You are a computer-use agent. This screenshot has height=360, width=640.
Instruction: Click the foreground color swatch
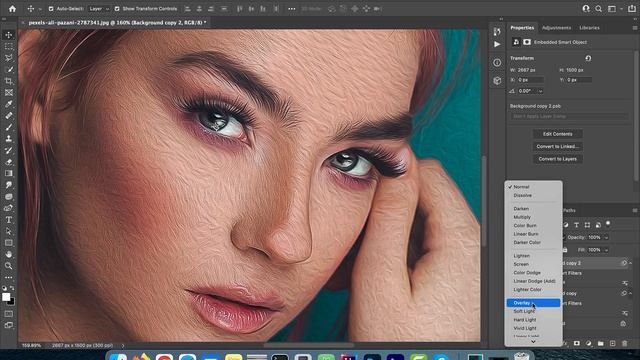click(6, 297)
